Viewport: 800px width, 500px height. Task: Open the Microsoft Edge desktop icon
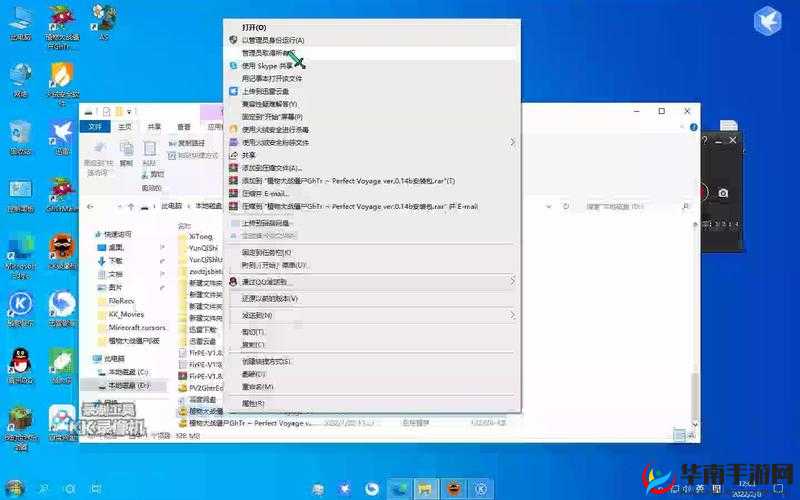tap(20, 256)
